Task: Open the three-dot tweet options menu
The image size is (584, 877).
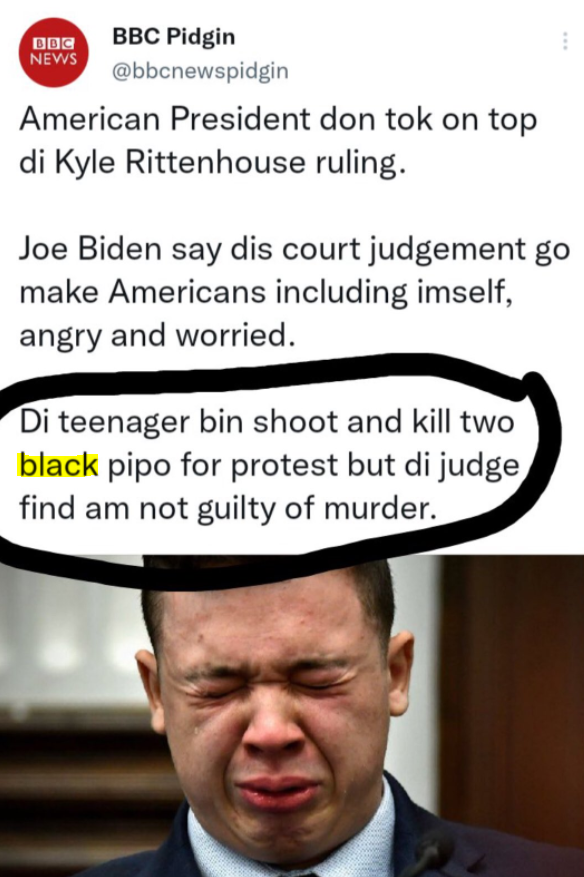Action: (x=565, y=41)
